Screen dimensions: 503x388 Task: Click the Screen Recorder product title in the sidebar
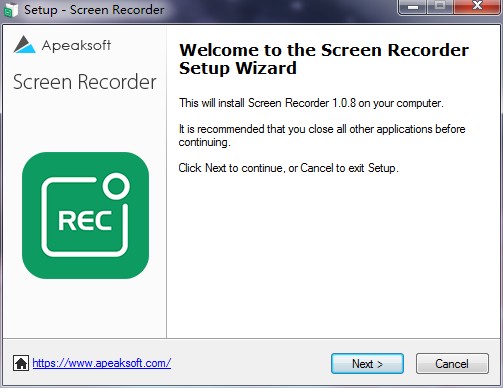coord(85,82)
